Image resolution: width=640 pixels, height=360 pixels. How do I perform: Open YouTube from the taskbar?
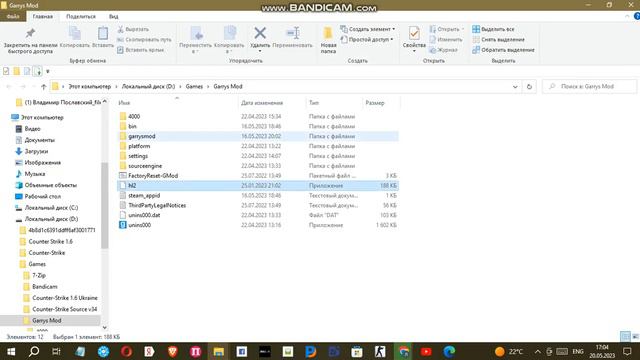(x=426, y=351)
